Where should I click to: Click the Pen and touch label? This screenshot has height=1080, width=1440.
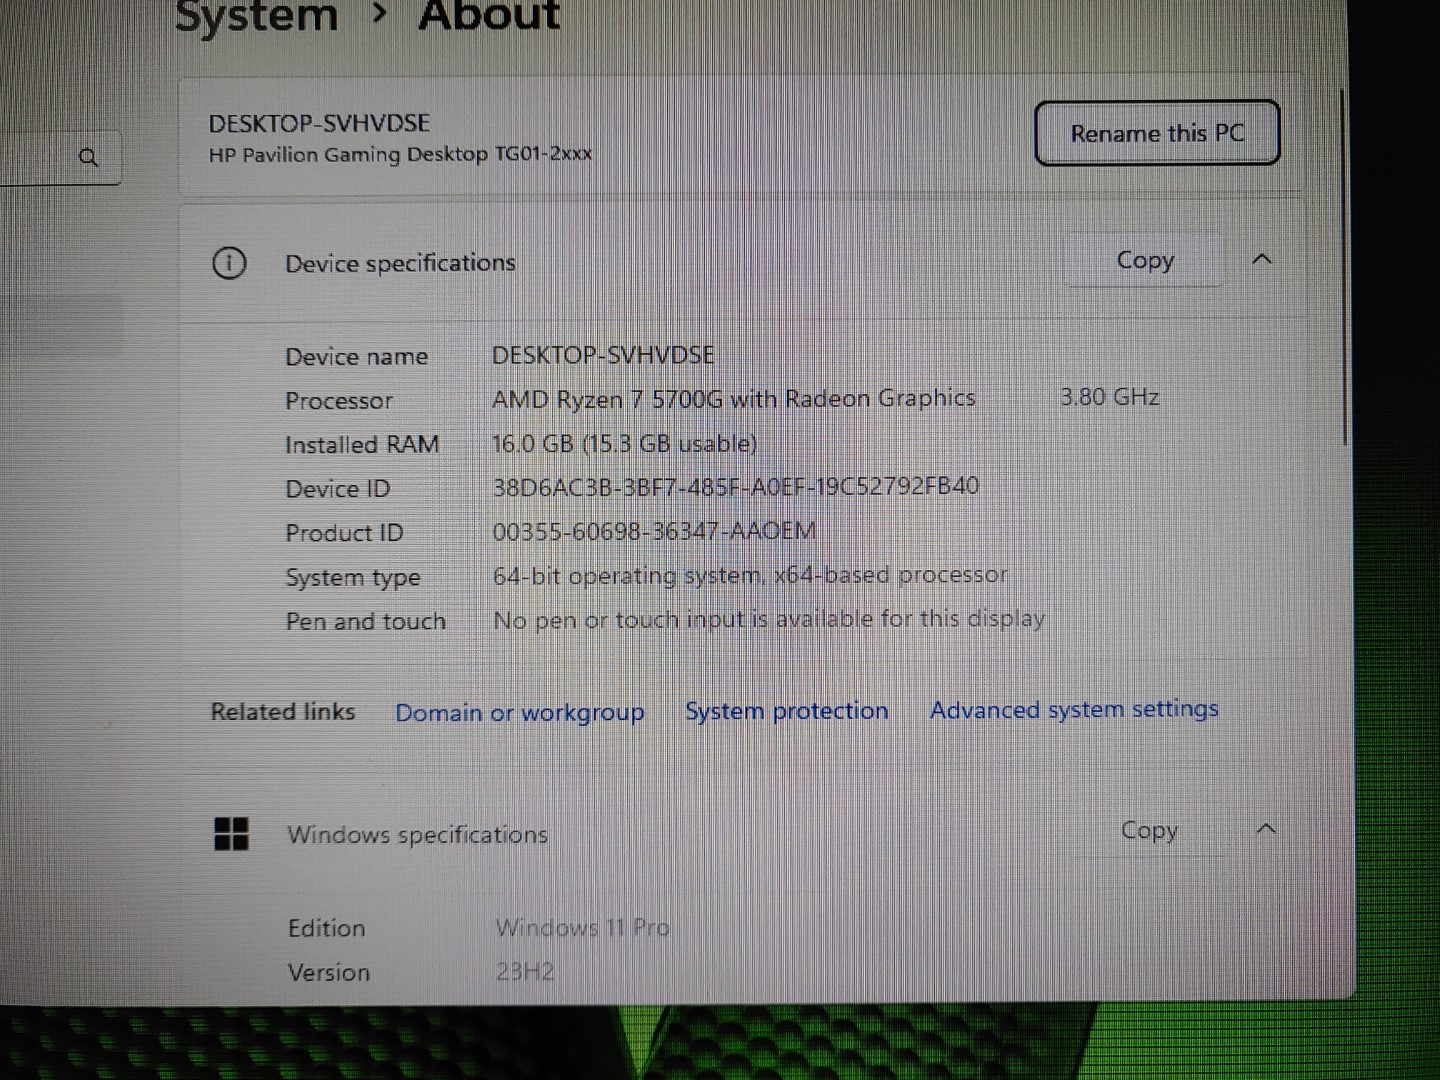point(366,621)
